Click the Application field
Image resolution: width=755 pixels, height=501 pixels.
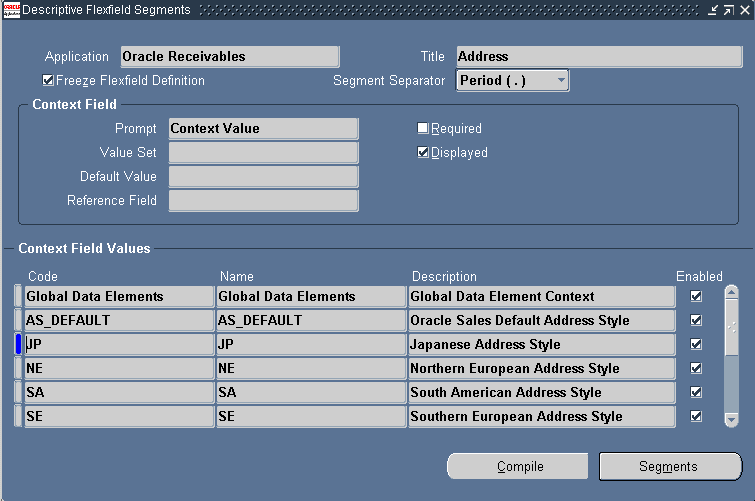(230, 56)
